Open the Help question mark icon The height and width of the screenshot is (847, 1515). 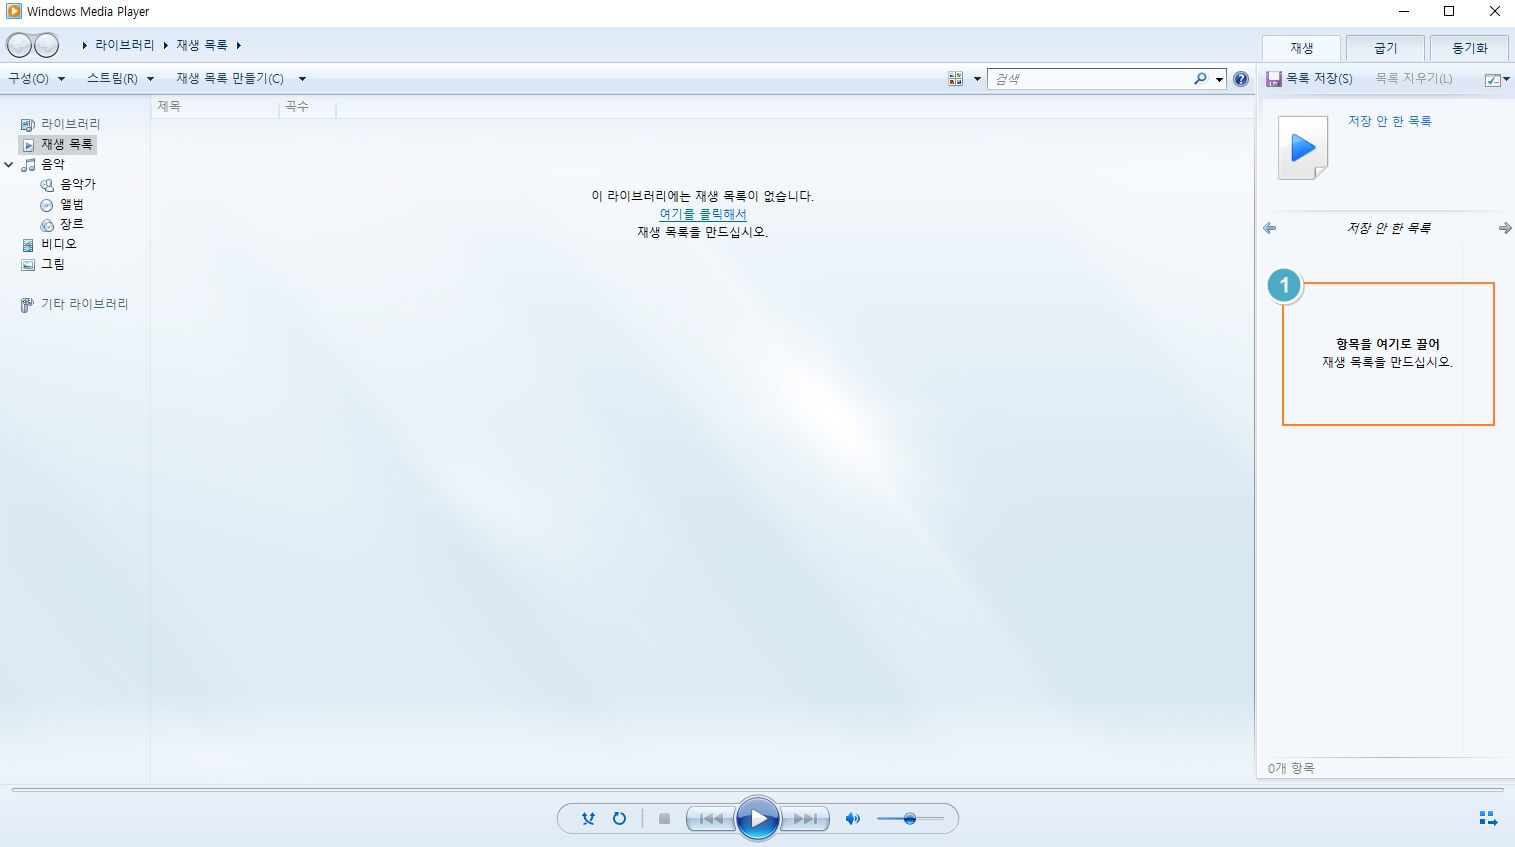click(x=1241, y=79)
